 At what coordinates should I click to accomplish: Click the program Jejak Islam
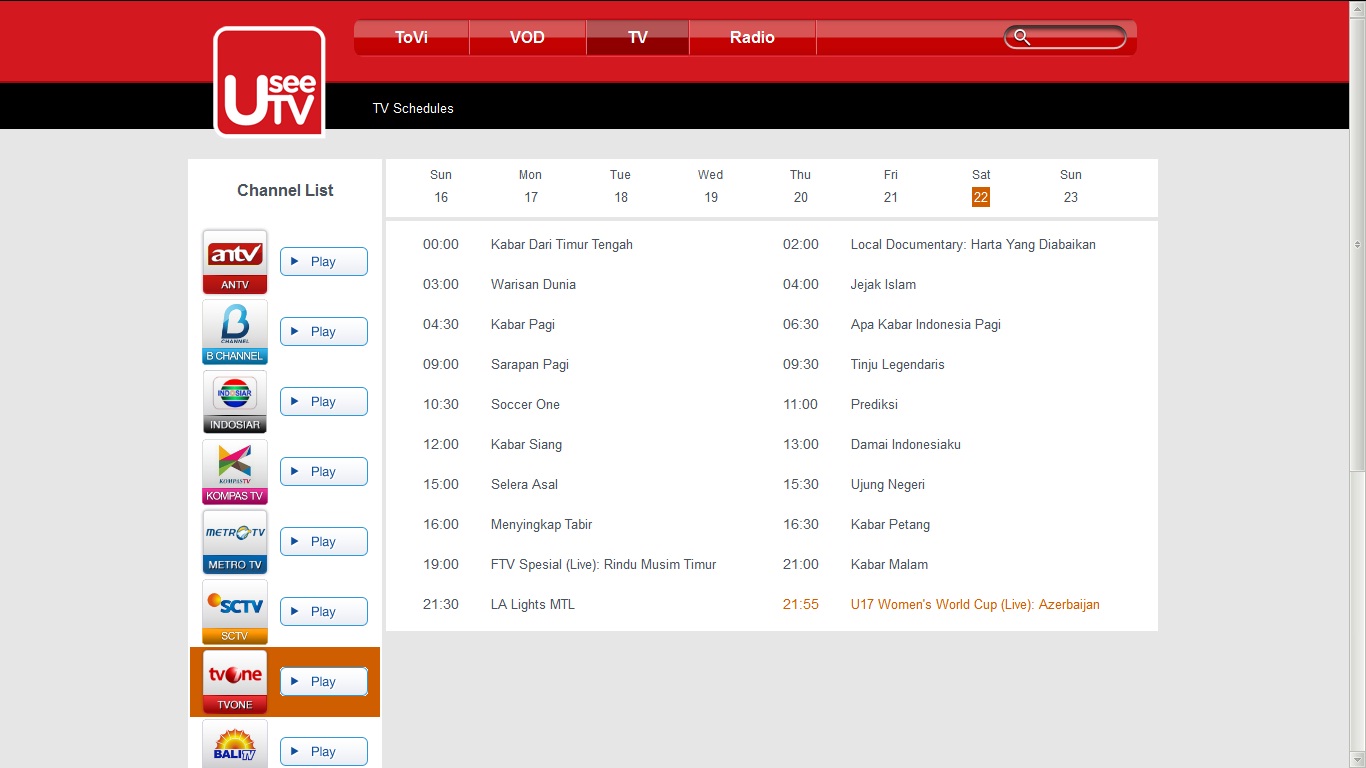[883, 284]
